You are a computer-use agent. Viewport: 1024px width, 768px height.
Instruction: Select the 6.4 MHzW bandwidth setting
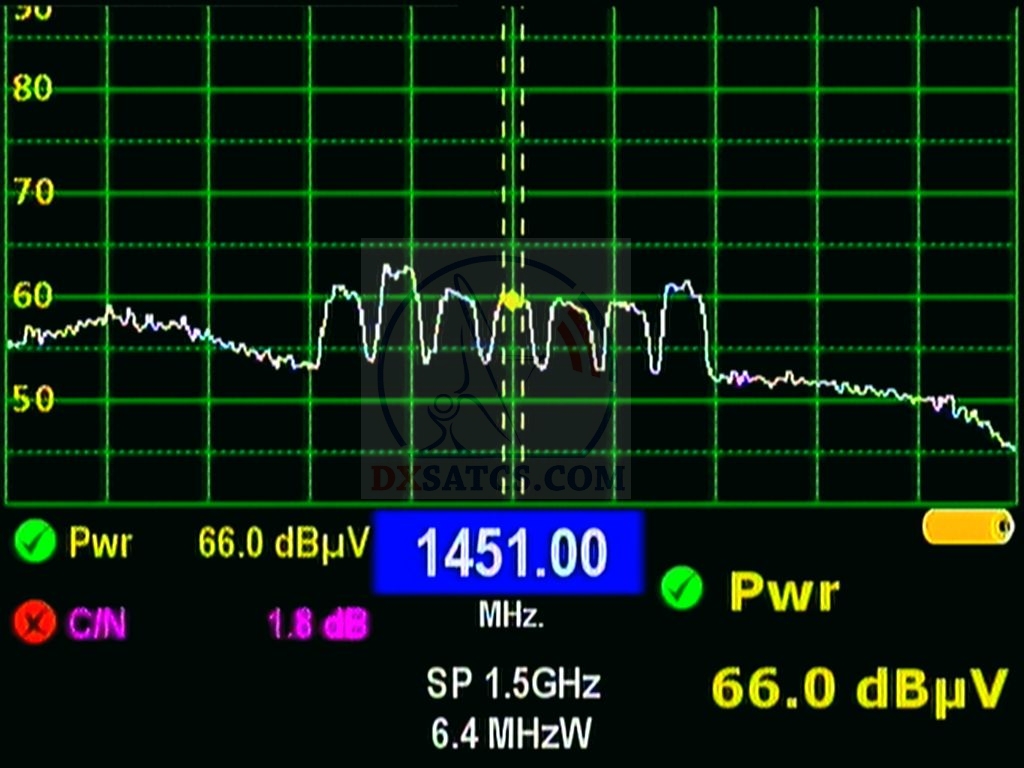point(511,734)
